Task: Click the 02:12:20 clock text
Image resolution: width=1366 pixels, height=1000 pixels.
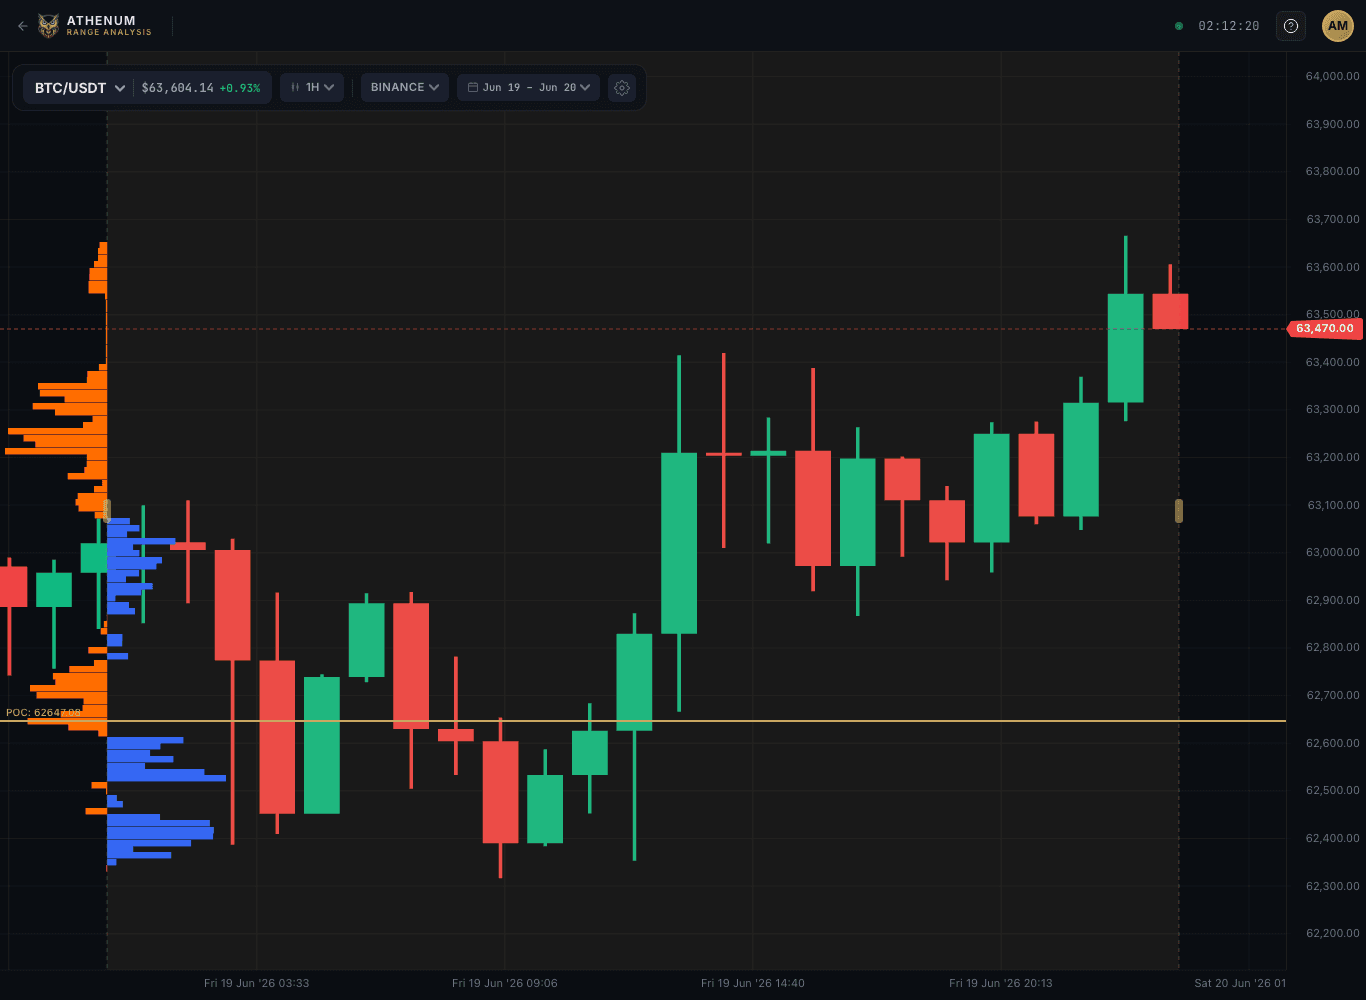Action: [1229, 26]
